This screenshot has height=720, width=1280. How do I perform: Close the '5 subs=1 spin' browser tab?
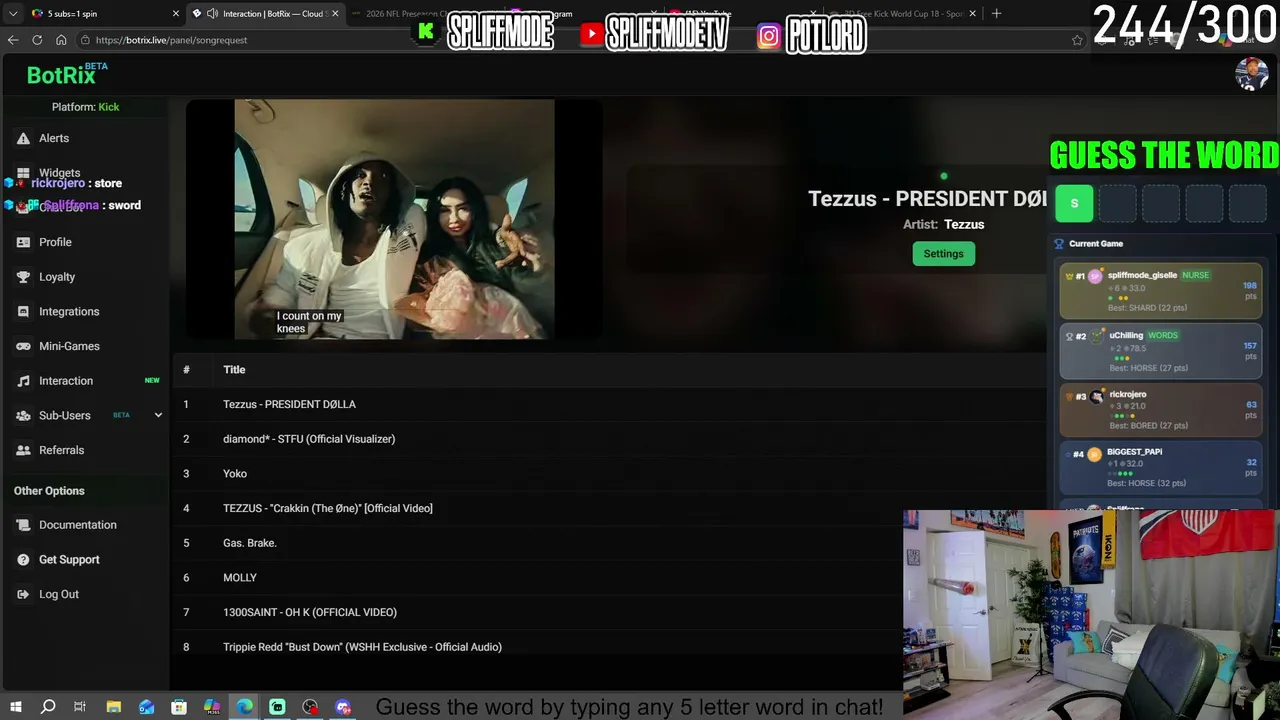tap(176, 14)
